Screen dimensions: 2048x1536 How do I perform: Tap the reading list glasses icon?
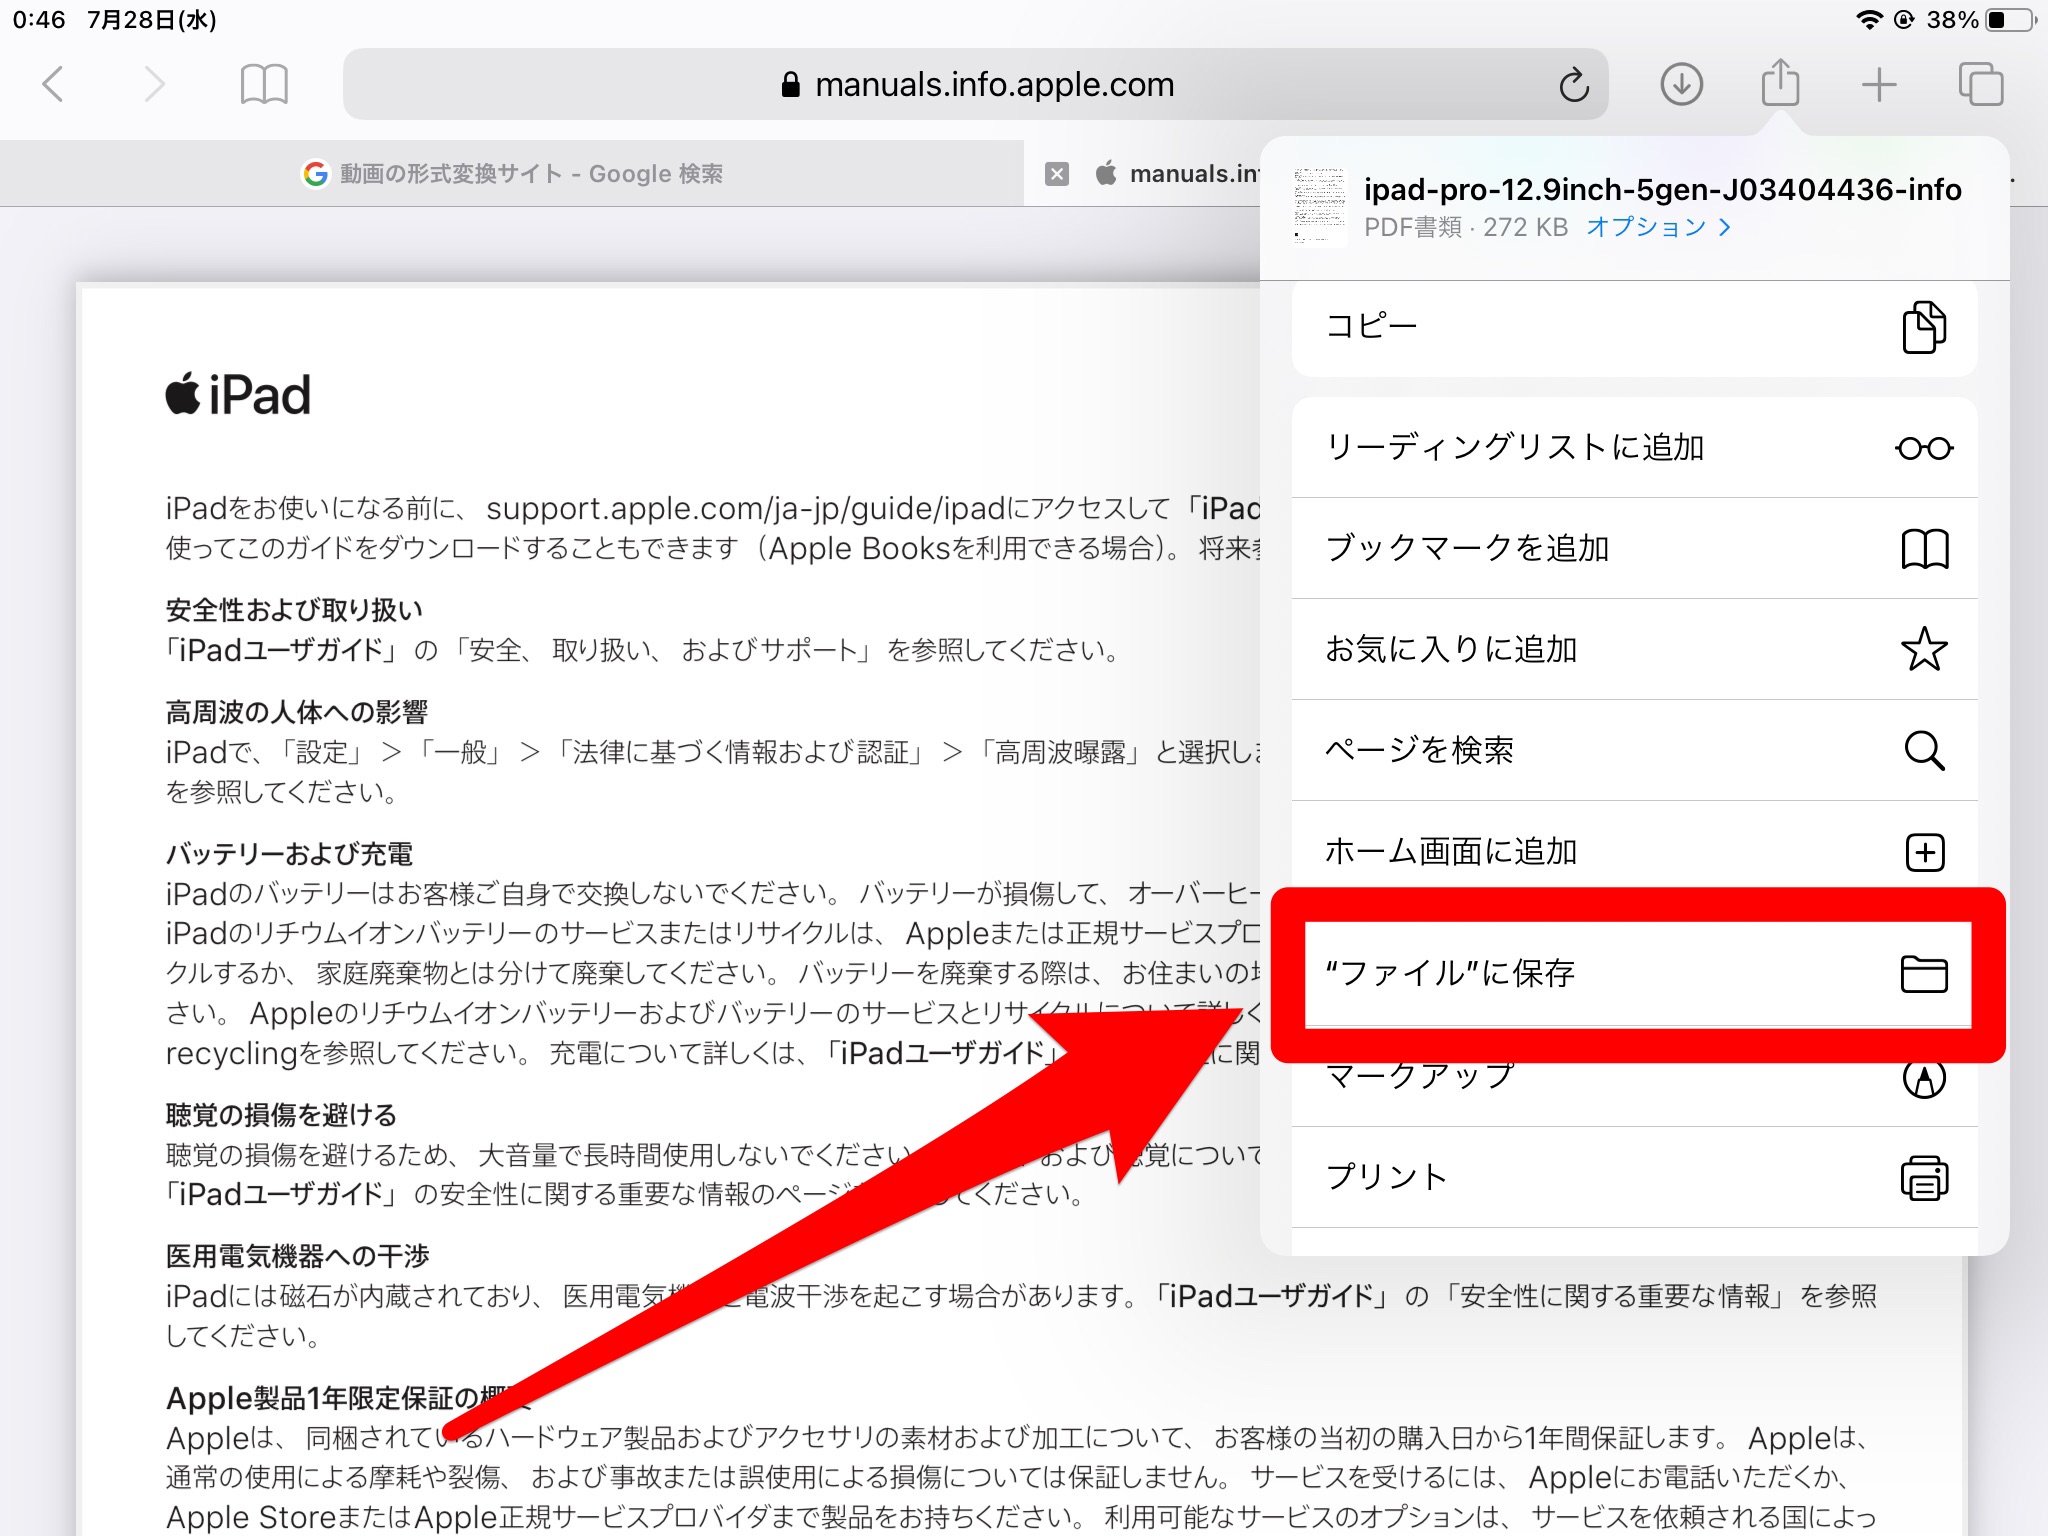click(1924, 448)
